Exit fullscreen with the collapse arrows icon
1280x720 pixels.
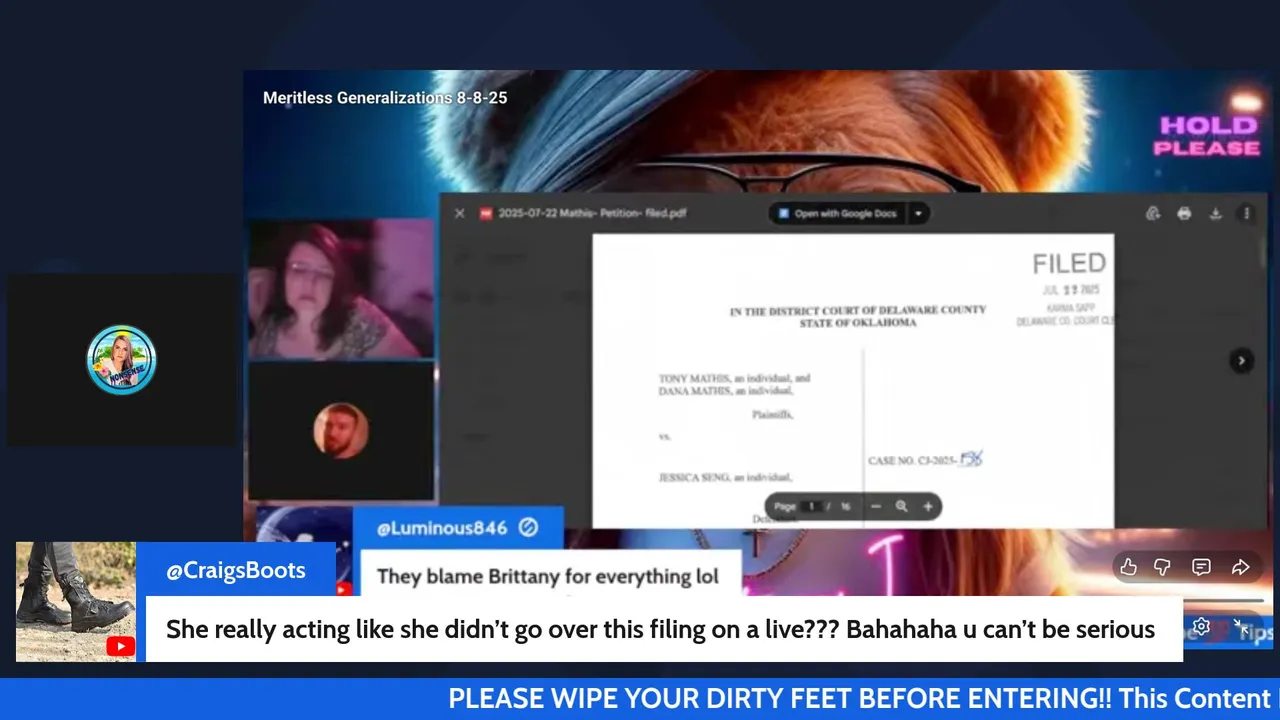click(1240, 627)
